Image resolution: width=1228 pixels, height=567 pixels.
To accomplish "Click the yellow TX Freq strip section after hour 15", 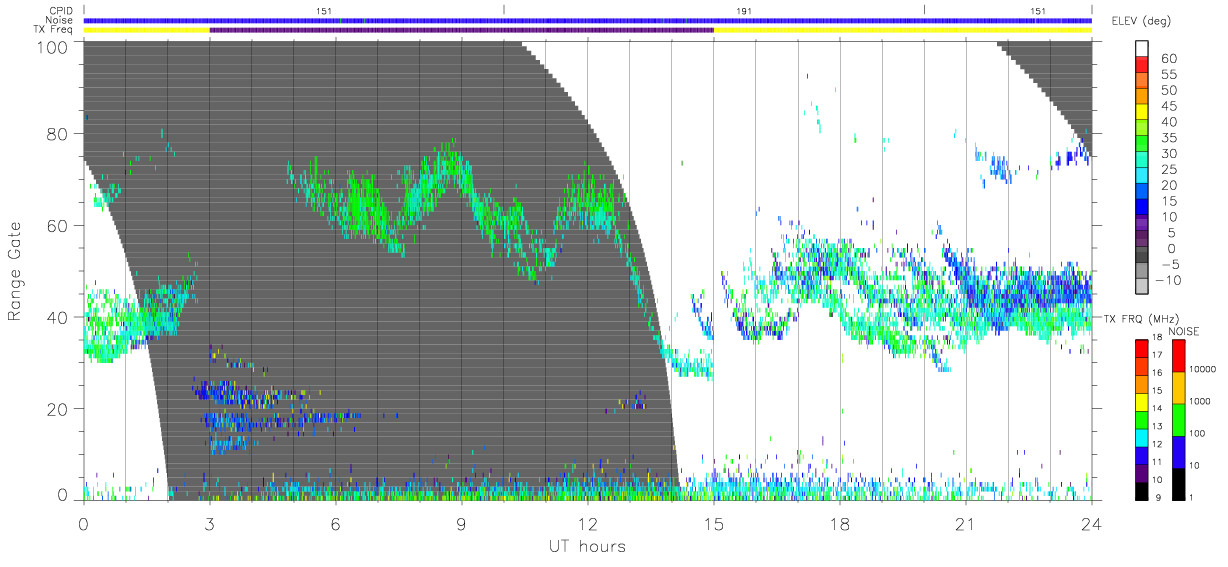I will (x=903, y=30).
